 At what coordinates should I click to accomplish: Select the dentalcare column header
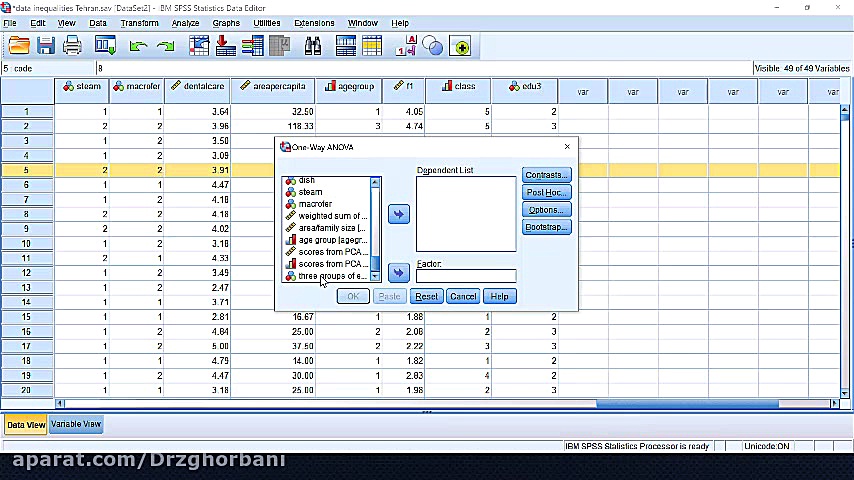click(198, 90)
